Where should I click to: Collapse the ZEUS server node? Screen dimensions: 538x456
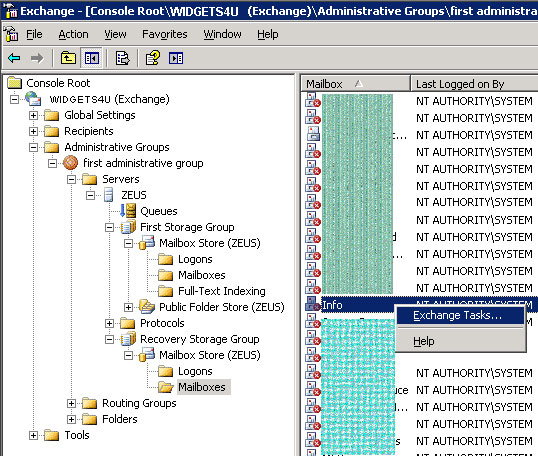click(90, 195)
